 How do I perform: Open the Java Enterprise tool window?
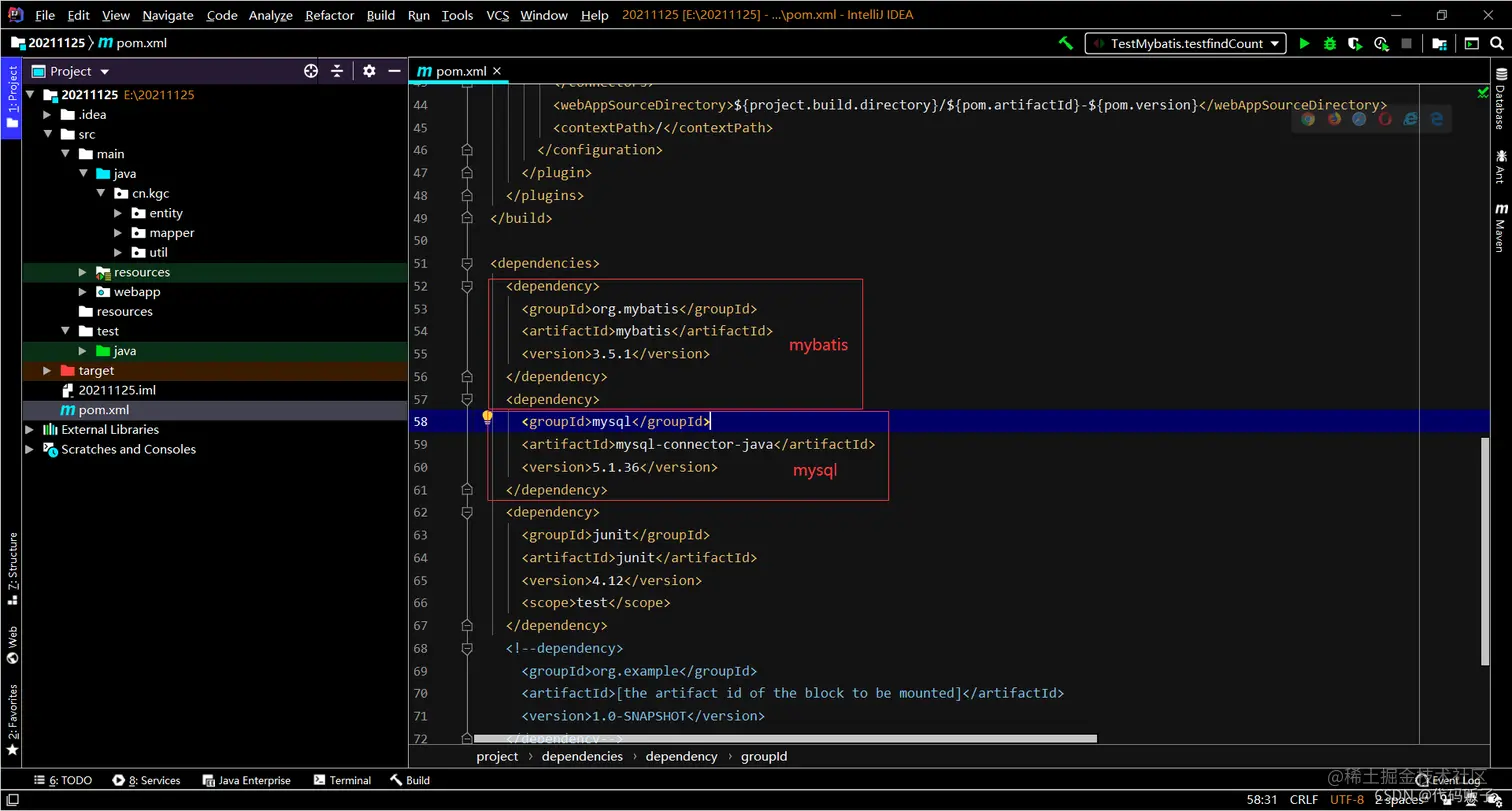(246, 780)
